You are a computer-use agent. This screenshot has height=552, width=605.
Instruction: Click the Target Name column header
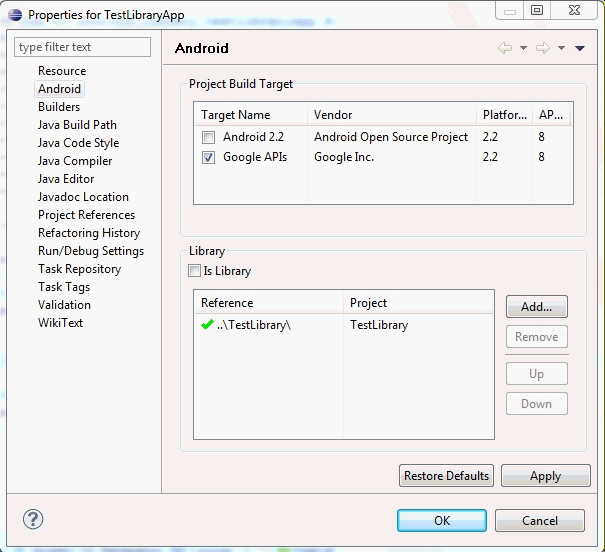[x=251, y=115]
